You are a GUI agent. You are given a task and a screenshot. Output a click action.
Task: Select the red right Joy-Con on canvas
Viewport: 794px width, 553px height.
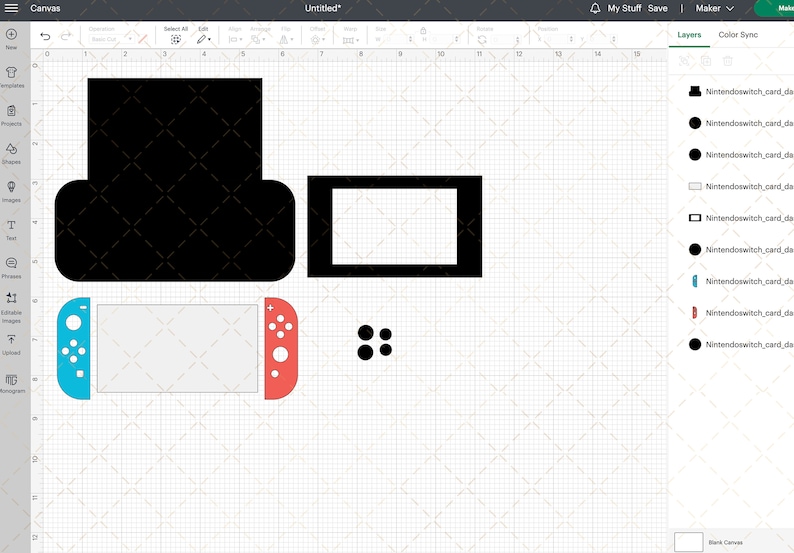pos(281,348)
